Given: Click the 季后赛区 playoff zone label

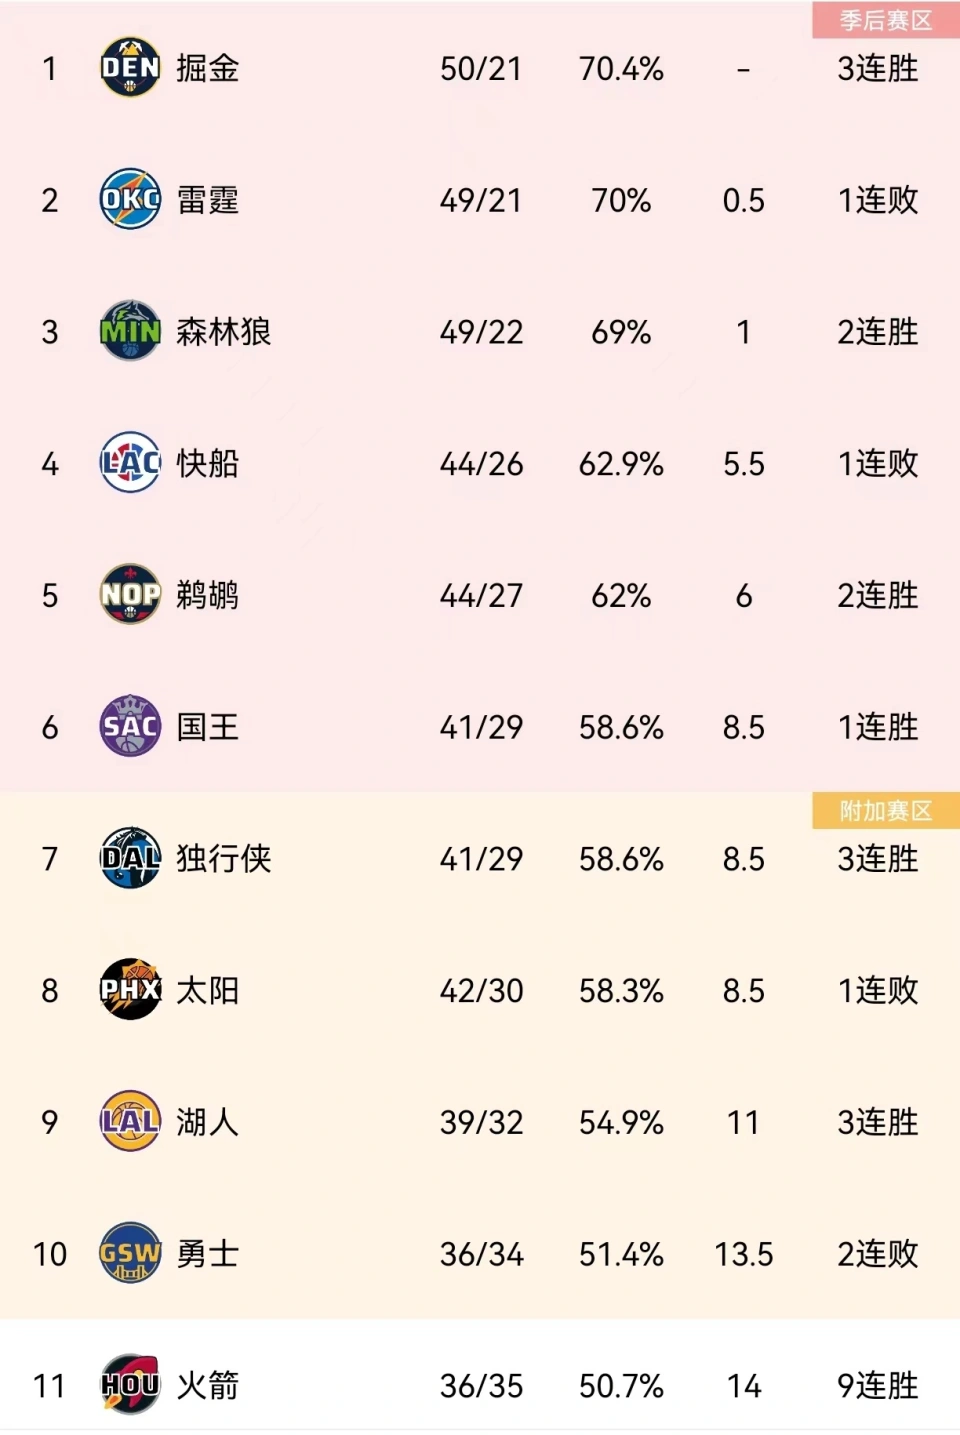Looking at the screenshot, I should pos(886,20).
